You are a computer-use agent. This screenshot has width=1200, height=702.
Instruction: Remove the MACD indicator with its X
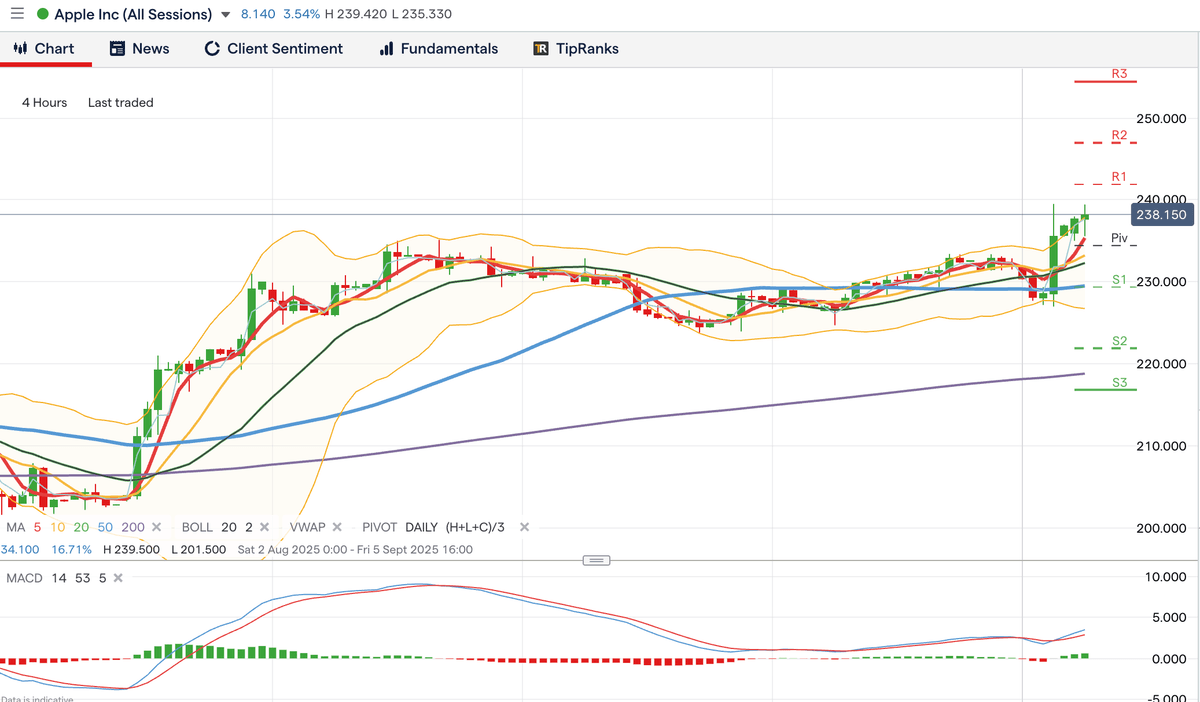pos(118,578)
